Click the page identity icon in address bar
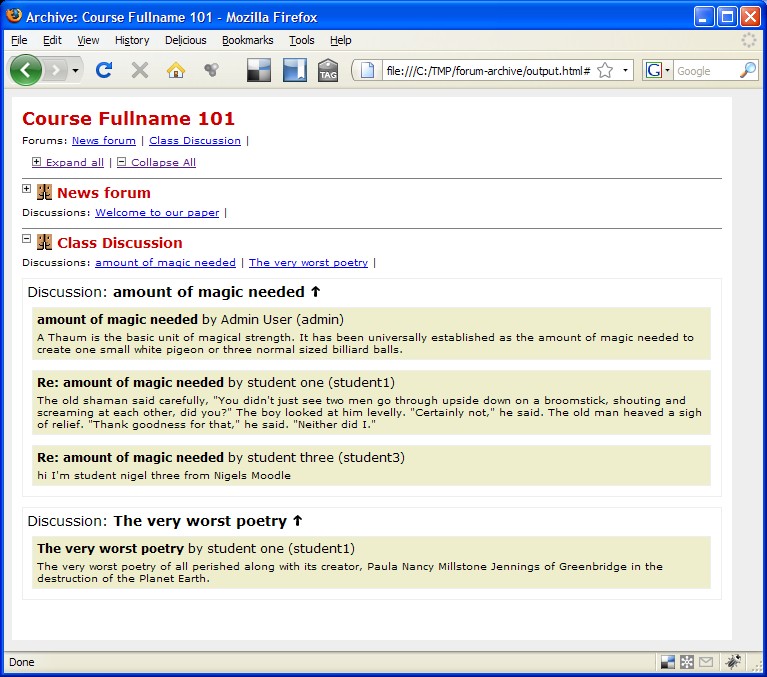Viewport: 767px width, 677px height. 367,70
